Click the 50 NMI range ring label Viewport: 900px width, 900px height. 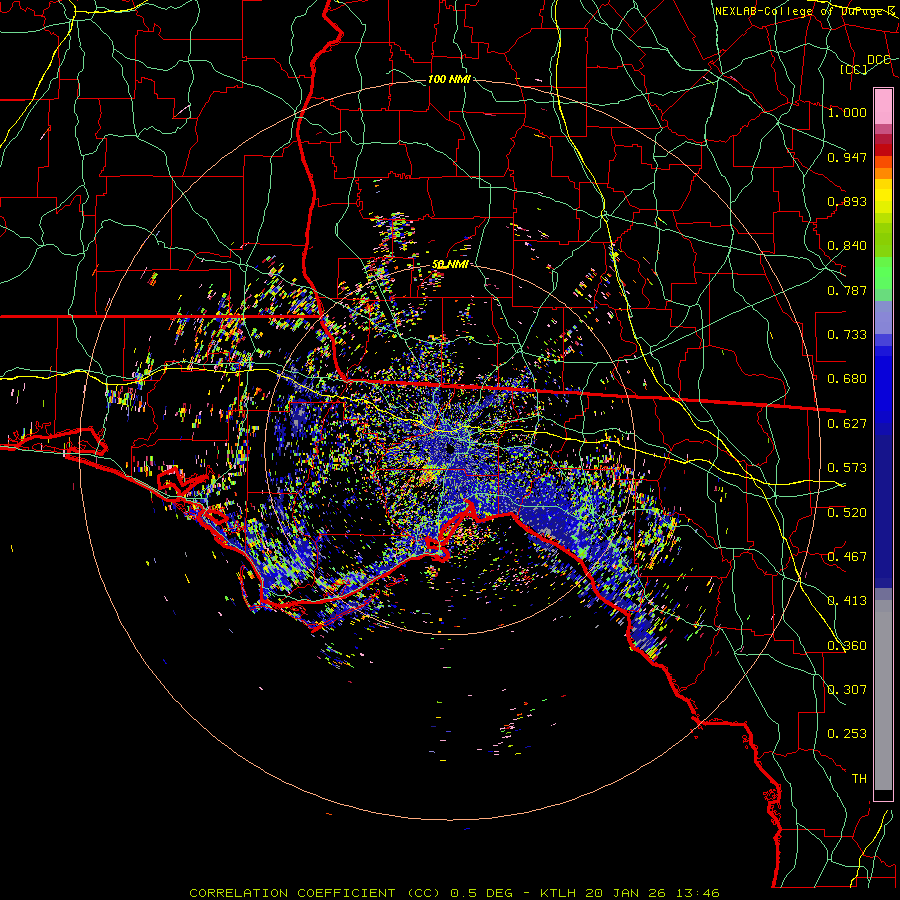pos(450,264)
